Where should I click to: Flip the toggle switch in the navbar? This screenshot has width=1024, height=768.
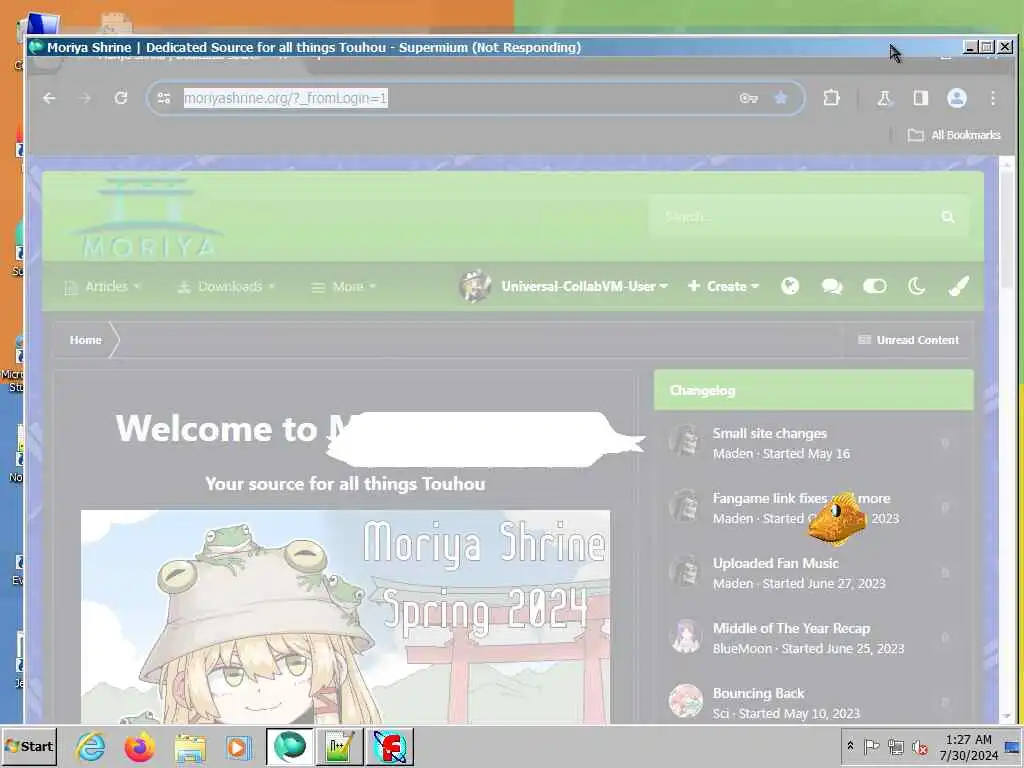coord(874,286)
